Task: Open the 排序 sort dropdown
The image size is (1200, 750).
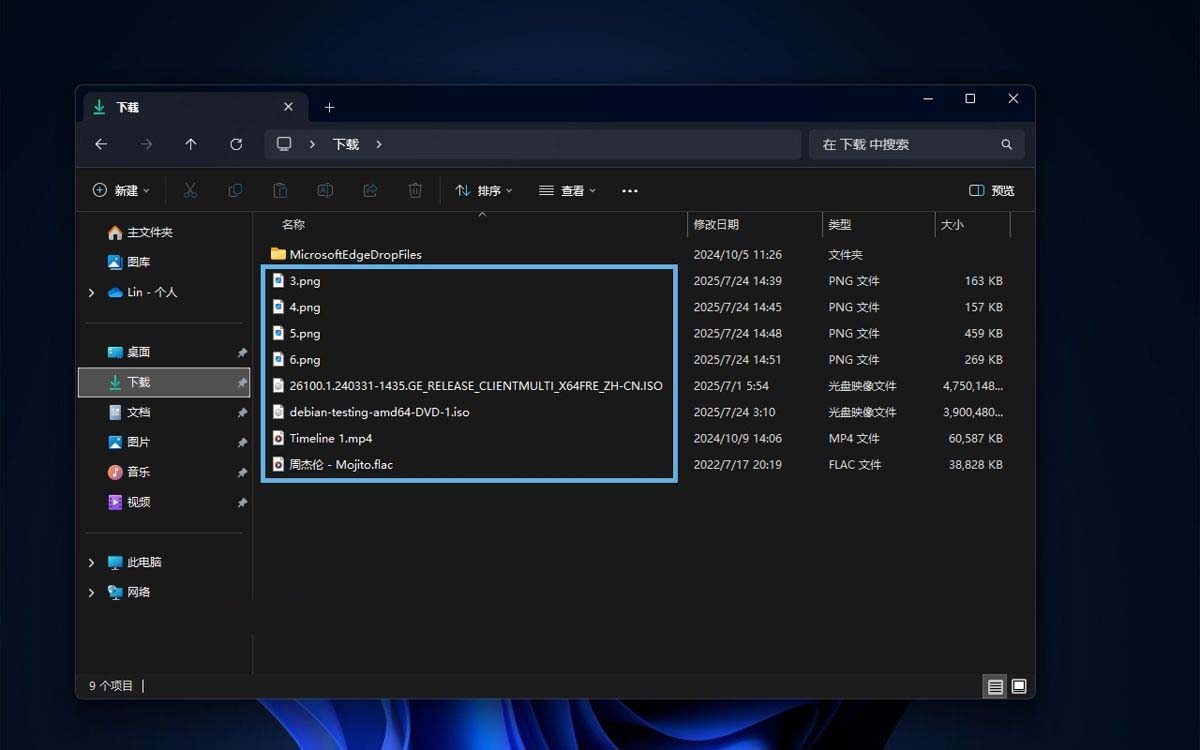Action: pos(484,190)
